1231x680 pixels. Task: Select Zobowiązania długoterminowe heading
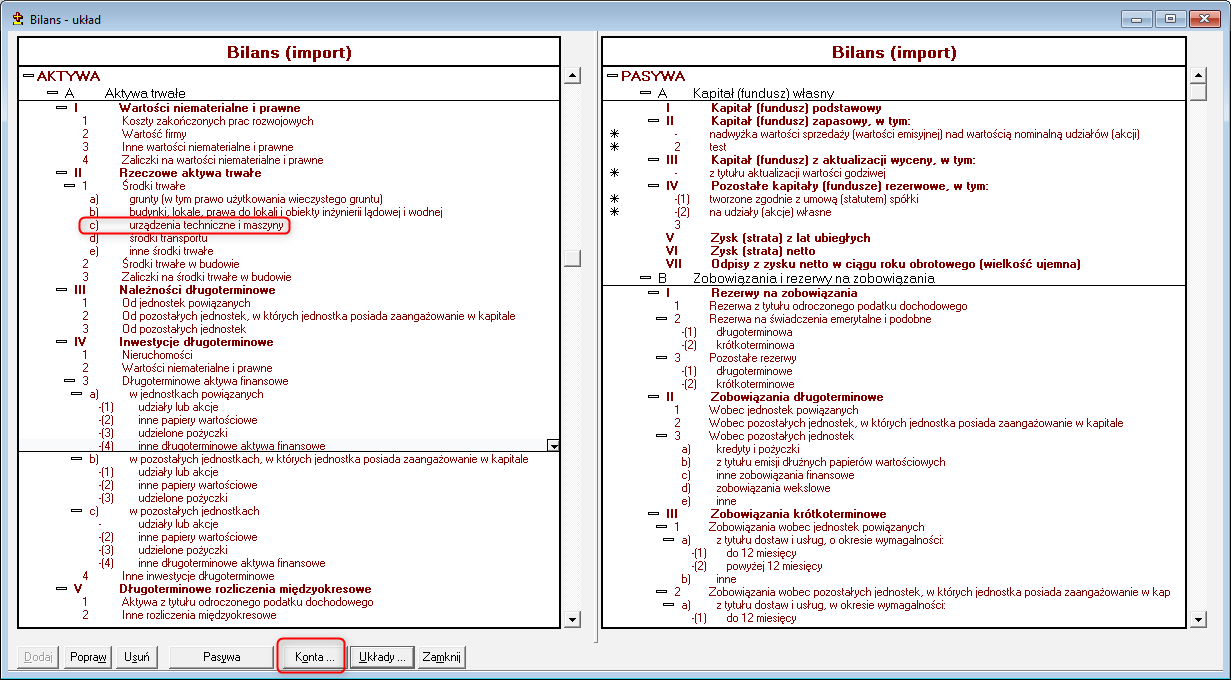(x=797, y=397)
